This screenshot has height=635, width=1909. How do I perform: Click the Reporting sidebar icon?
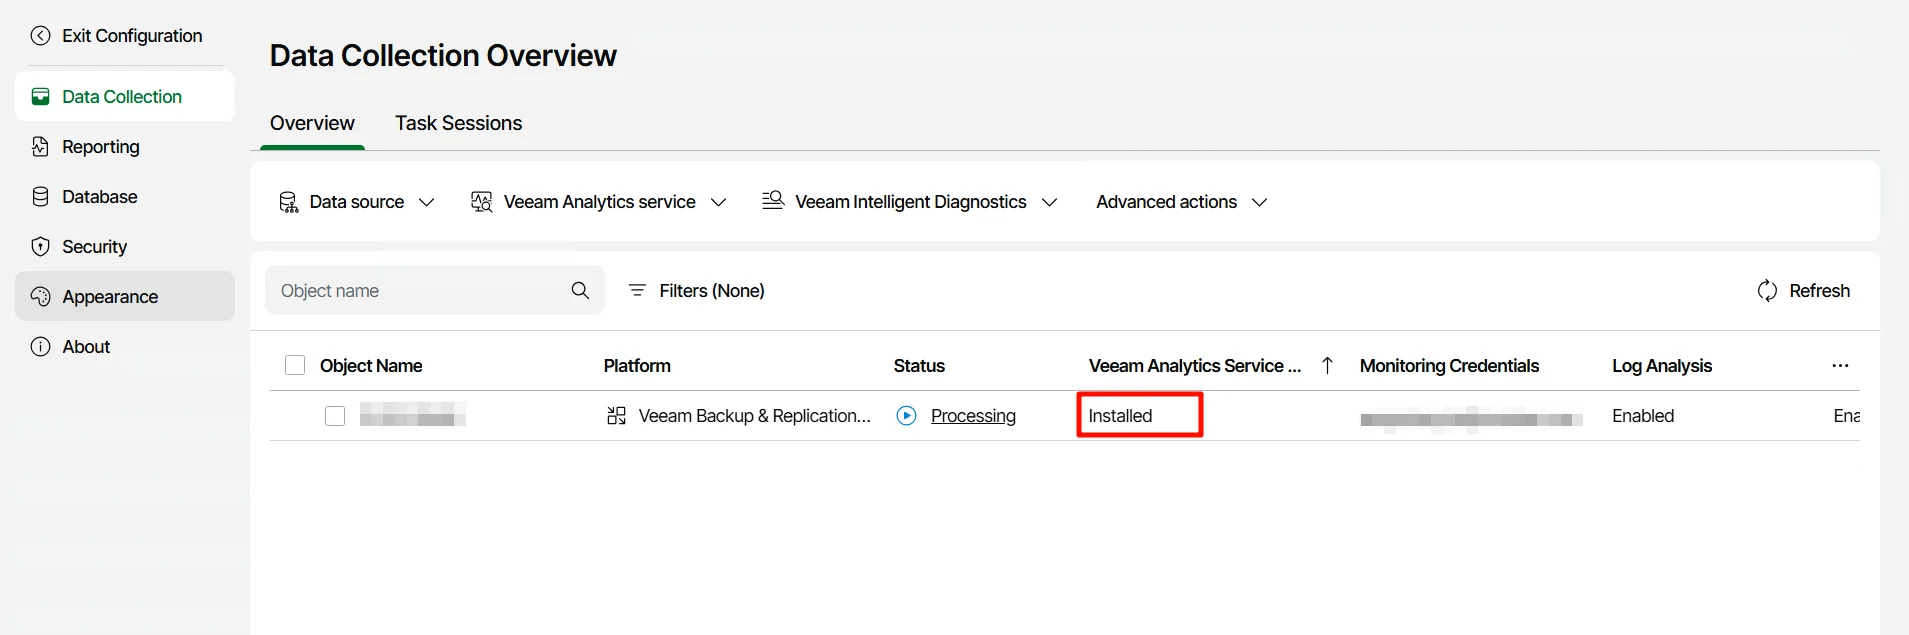click(40, 147)
